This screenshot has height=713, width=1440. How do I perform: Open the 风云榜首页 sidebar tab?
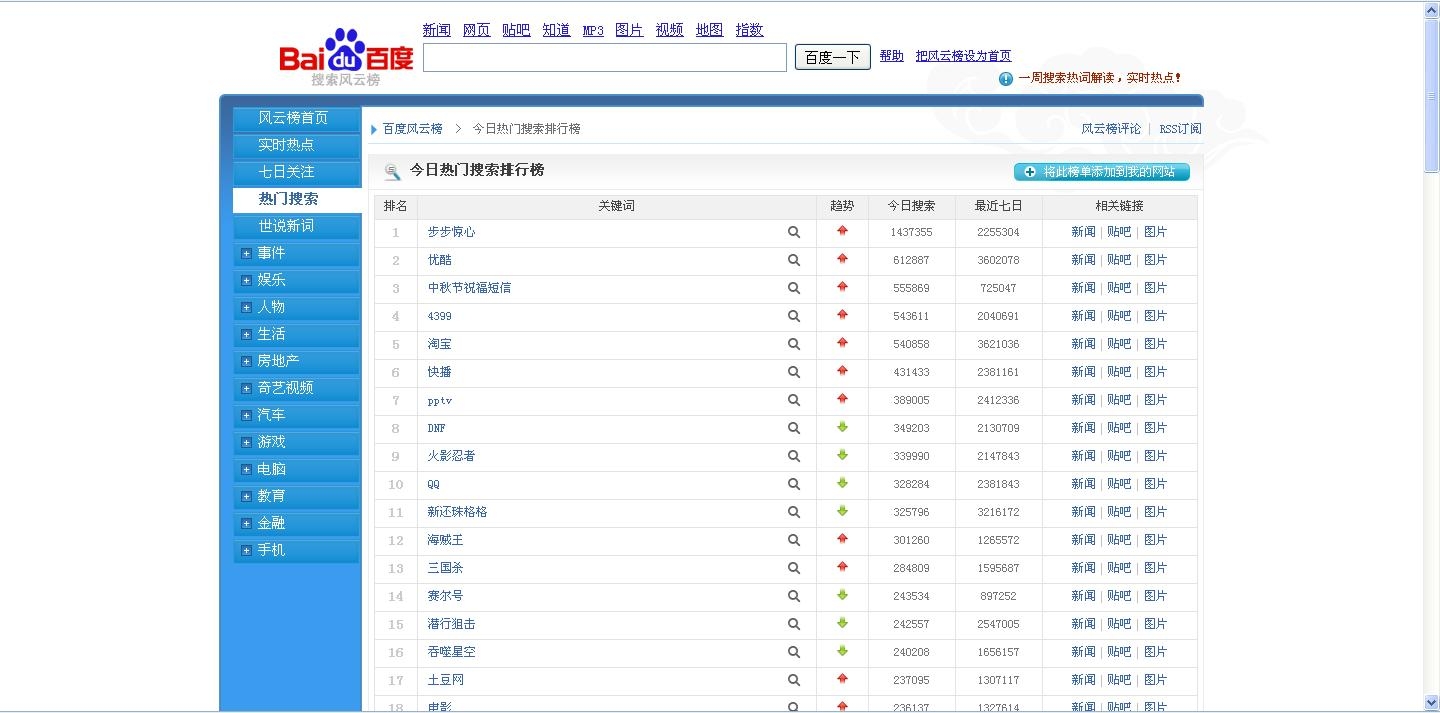point(296,118)
